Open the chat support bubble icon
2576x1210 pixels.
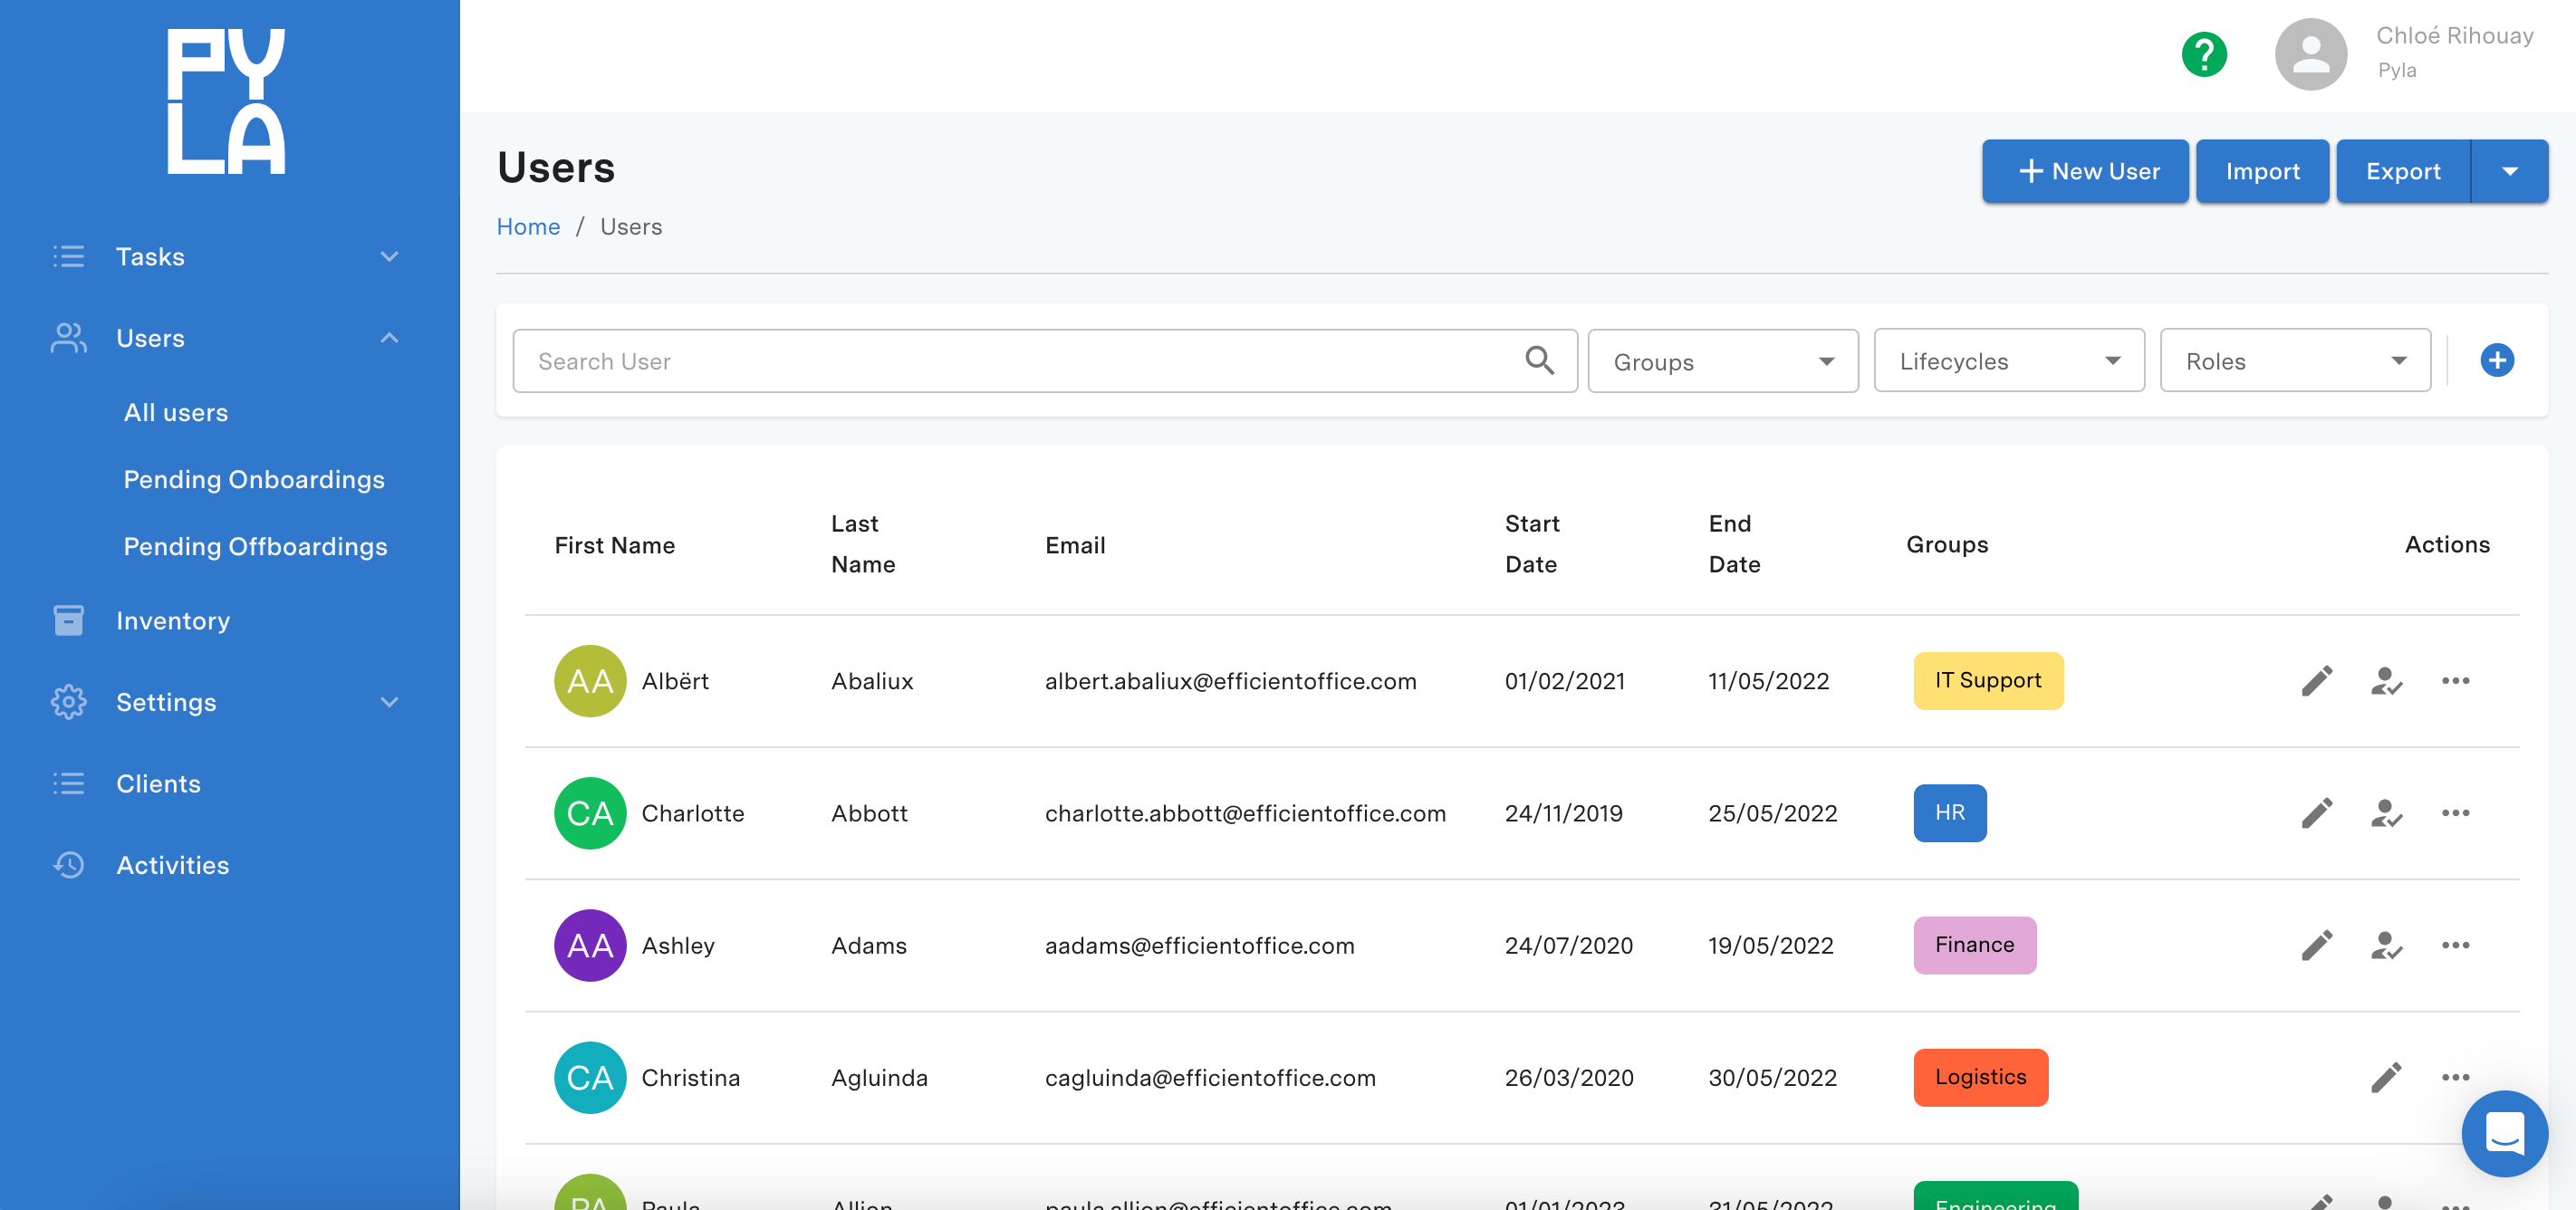coord(2504,1133)
